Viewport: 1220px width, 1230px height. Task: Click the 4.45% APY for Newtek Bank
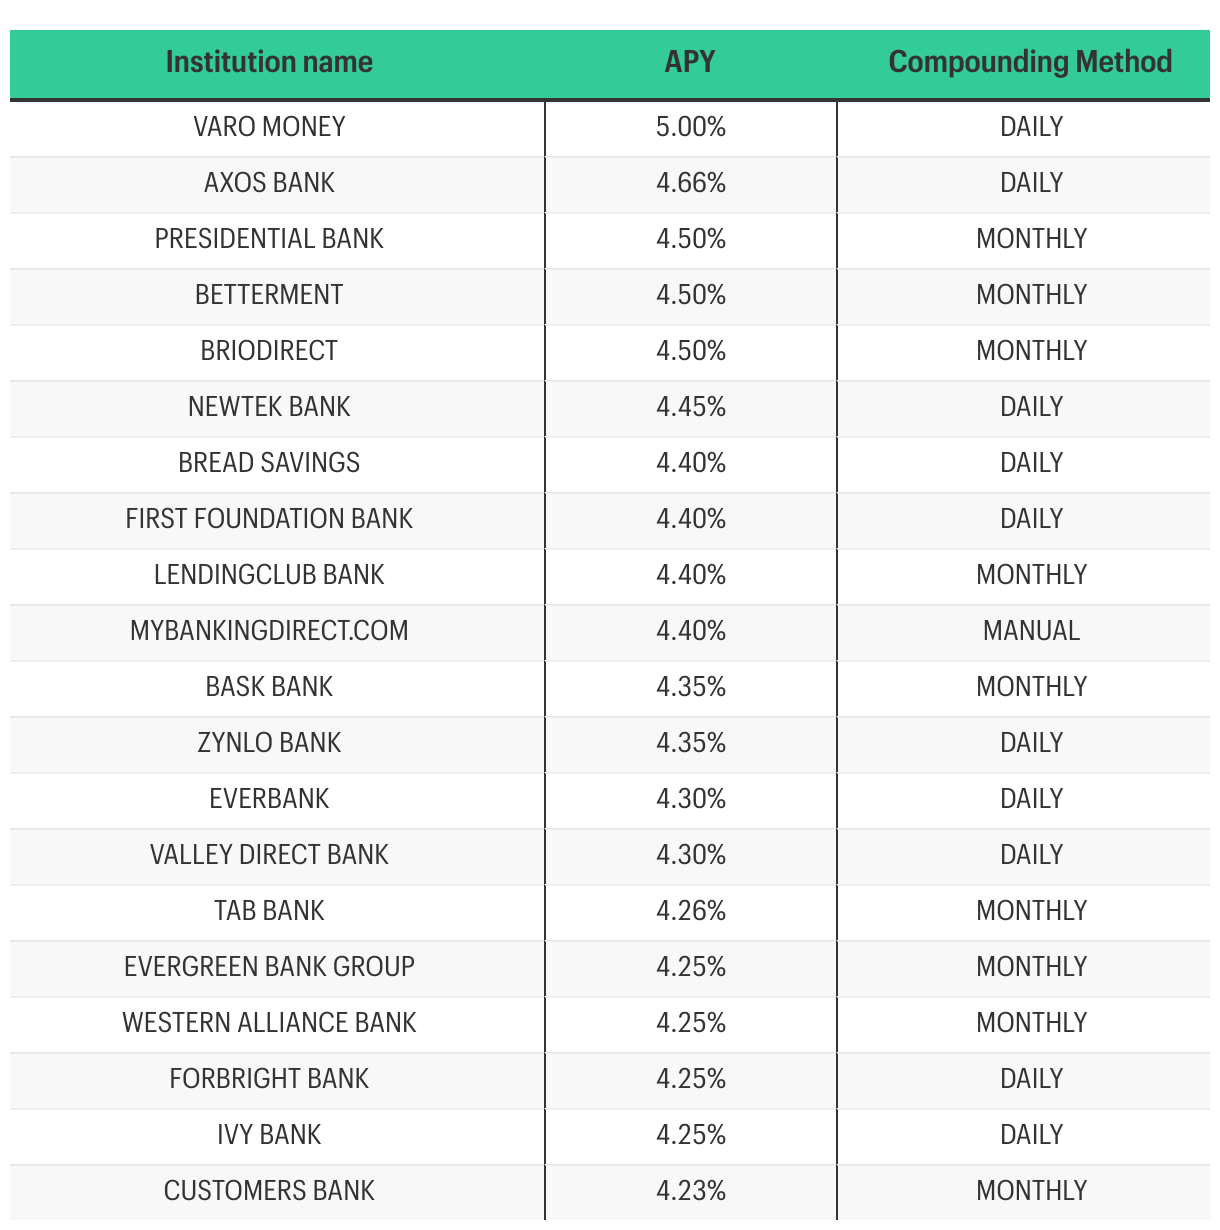tap(691, 407)
